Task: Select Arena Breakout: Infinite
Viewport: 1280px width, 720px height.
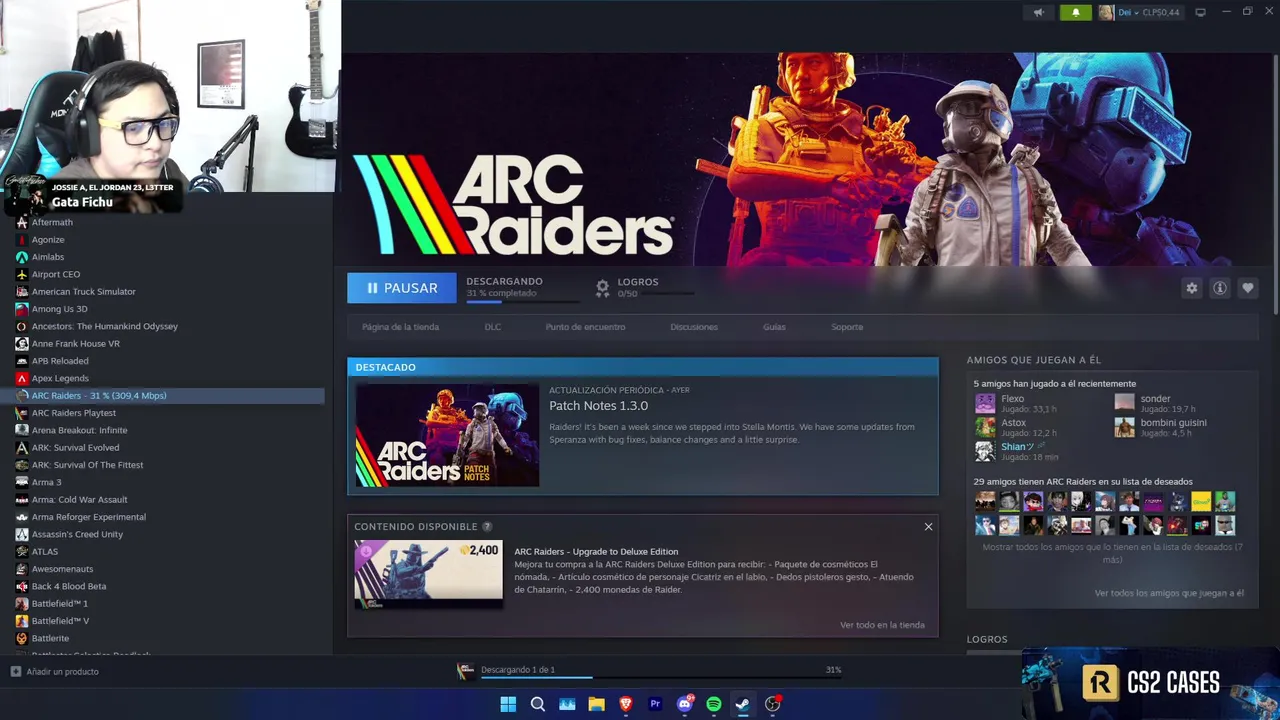Action: 79,430
